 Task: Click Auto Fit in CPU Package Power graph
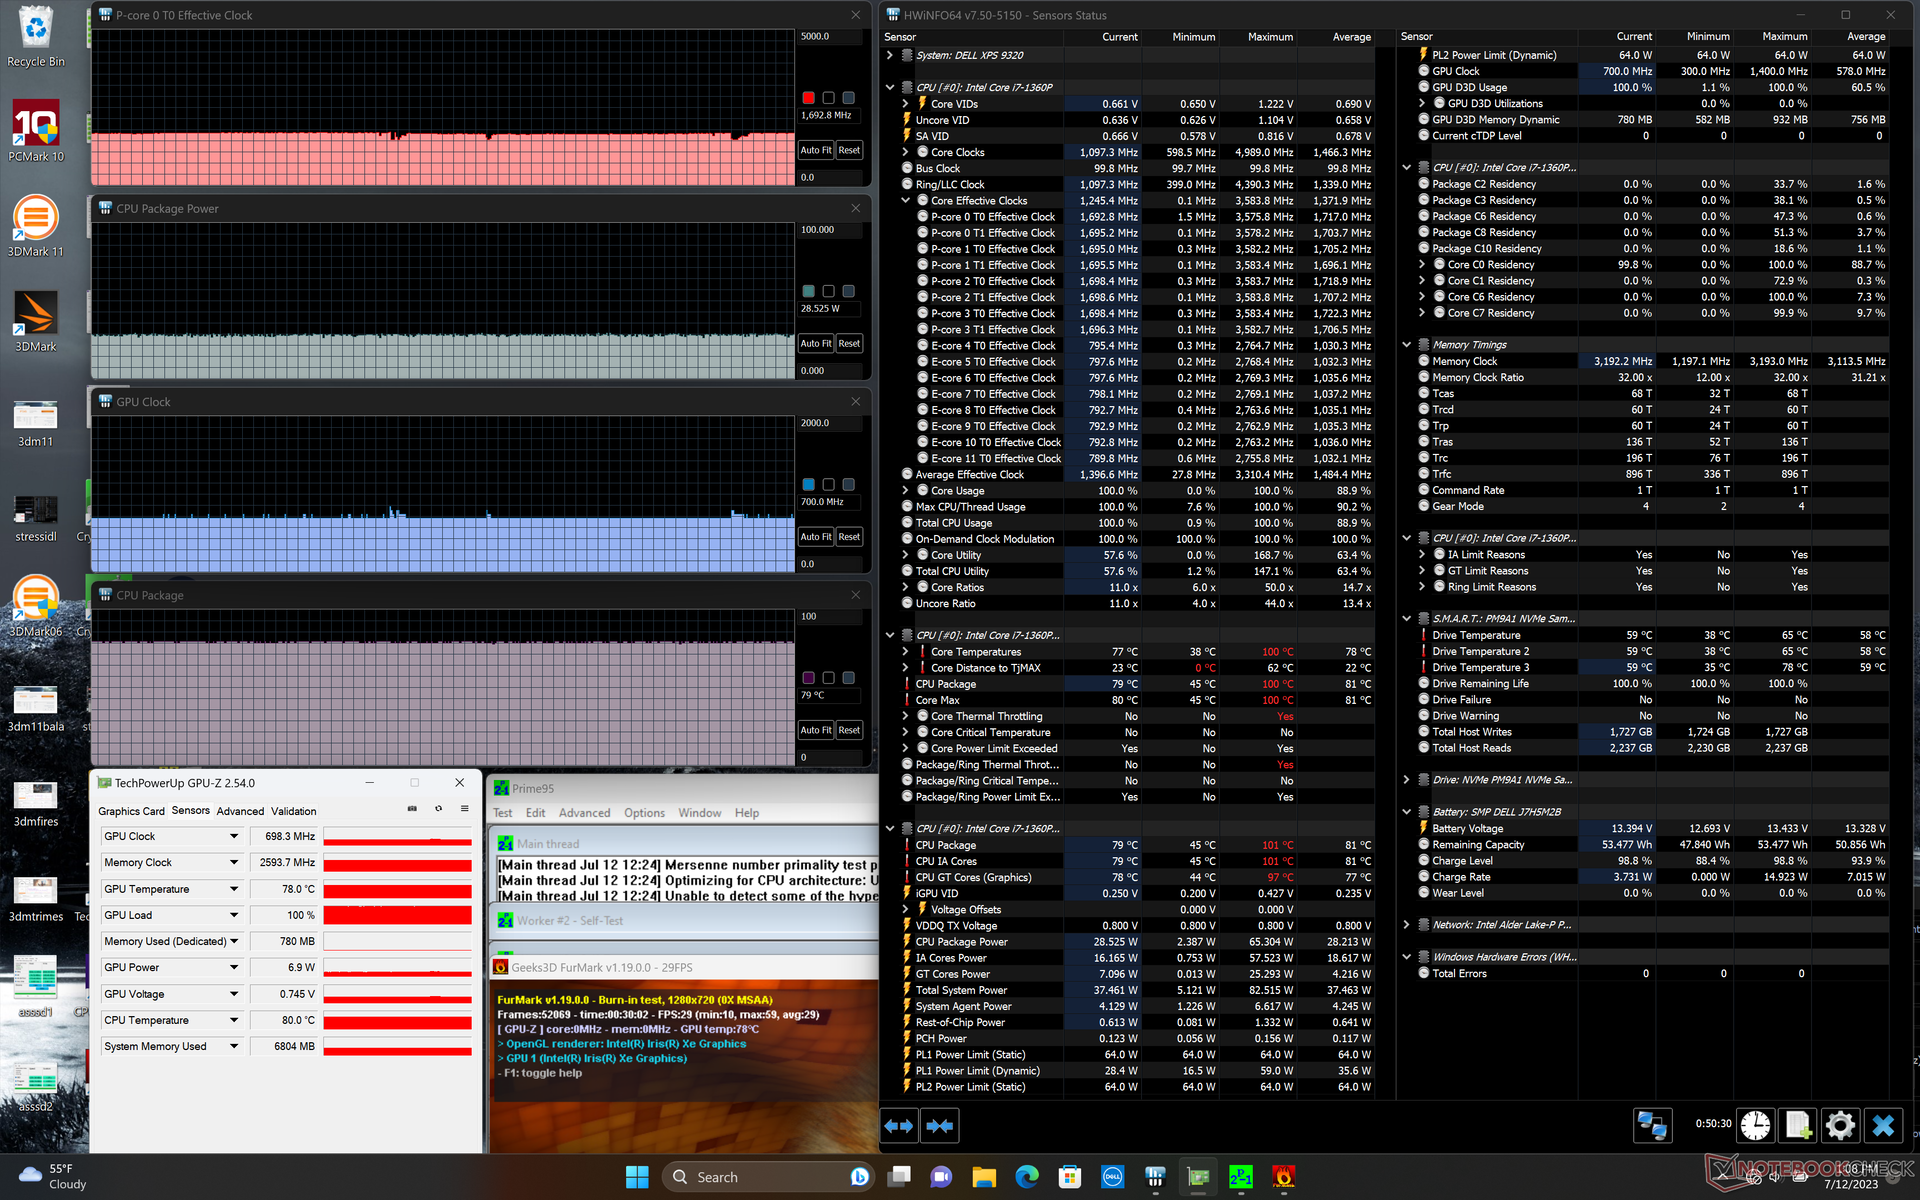point(815,343)
